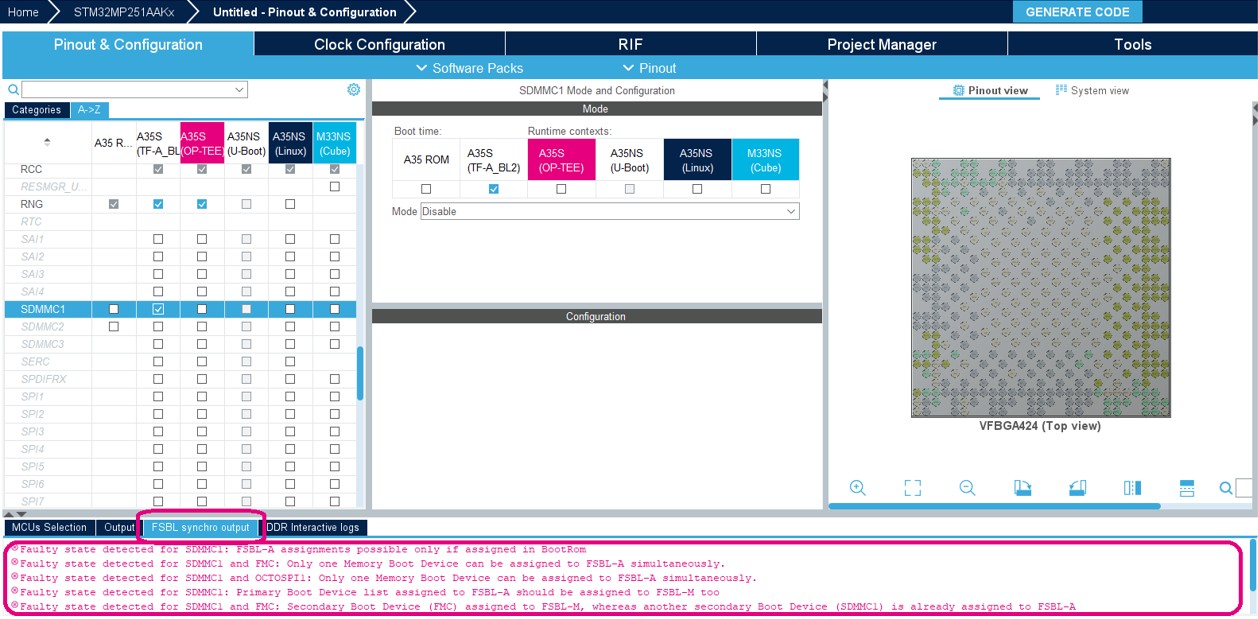Expand the Pinout menu

[x=649, y=68]
